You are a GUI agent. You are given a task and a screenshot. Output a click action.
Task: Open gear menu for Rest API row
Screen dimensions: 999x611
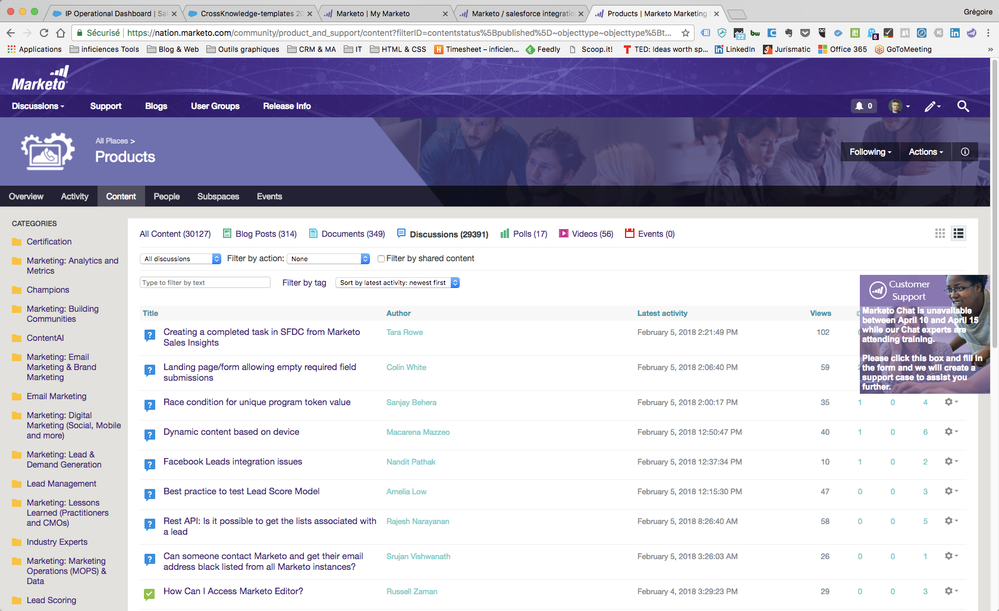point(951,521)
